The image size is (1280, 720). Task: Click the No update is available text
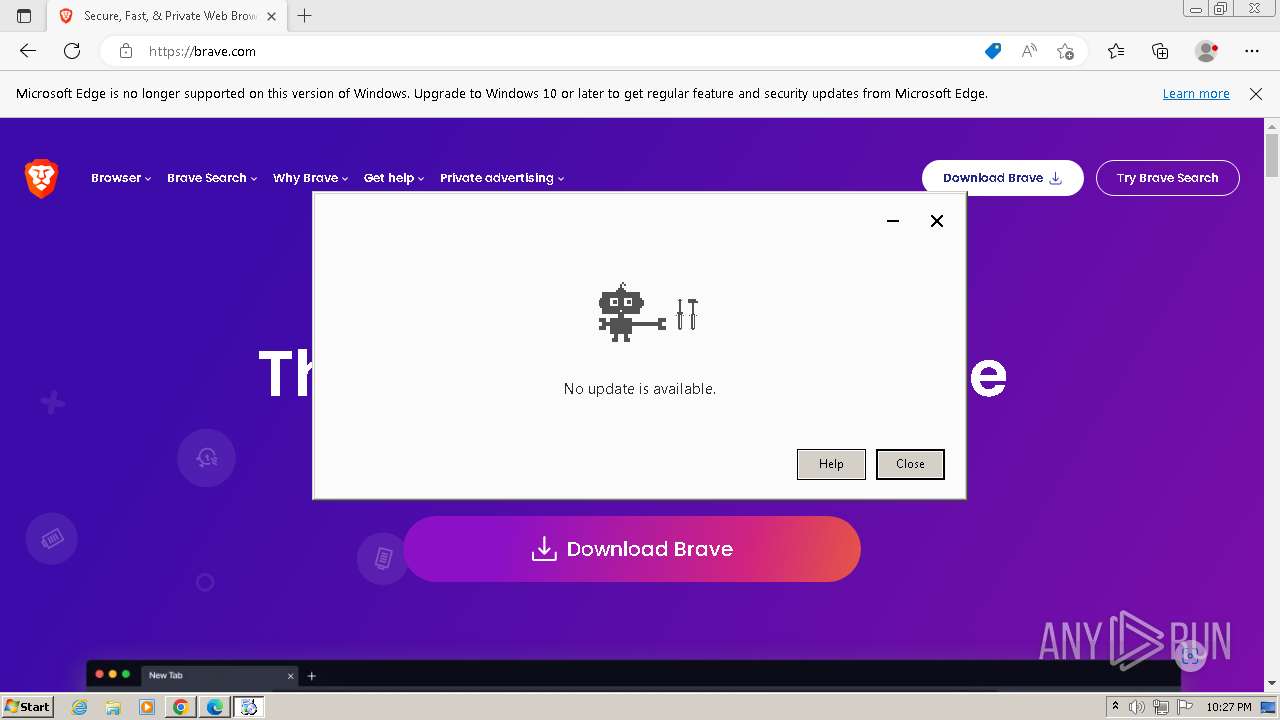point(640,389)
